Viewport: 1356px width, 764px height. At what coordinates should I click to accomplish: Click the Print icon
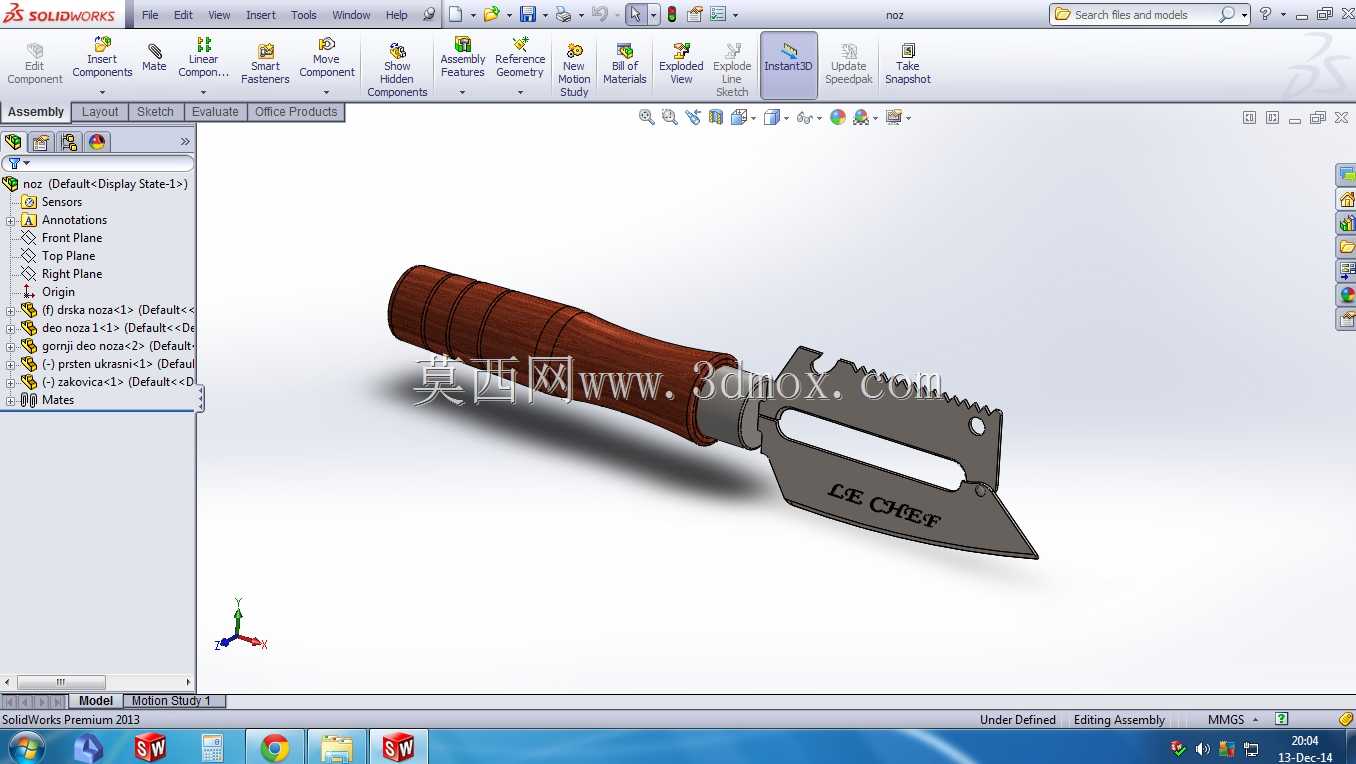point(563,14)
